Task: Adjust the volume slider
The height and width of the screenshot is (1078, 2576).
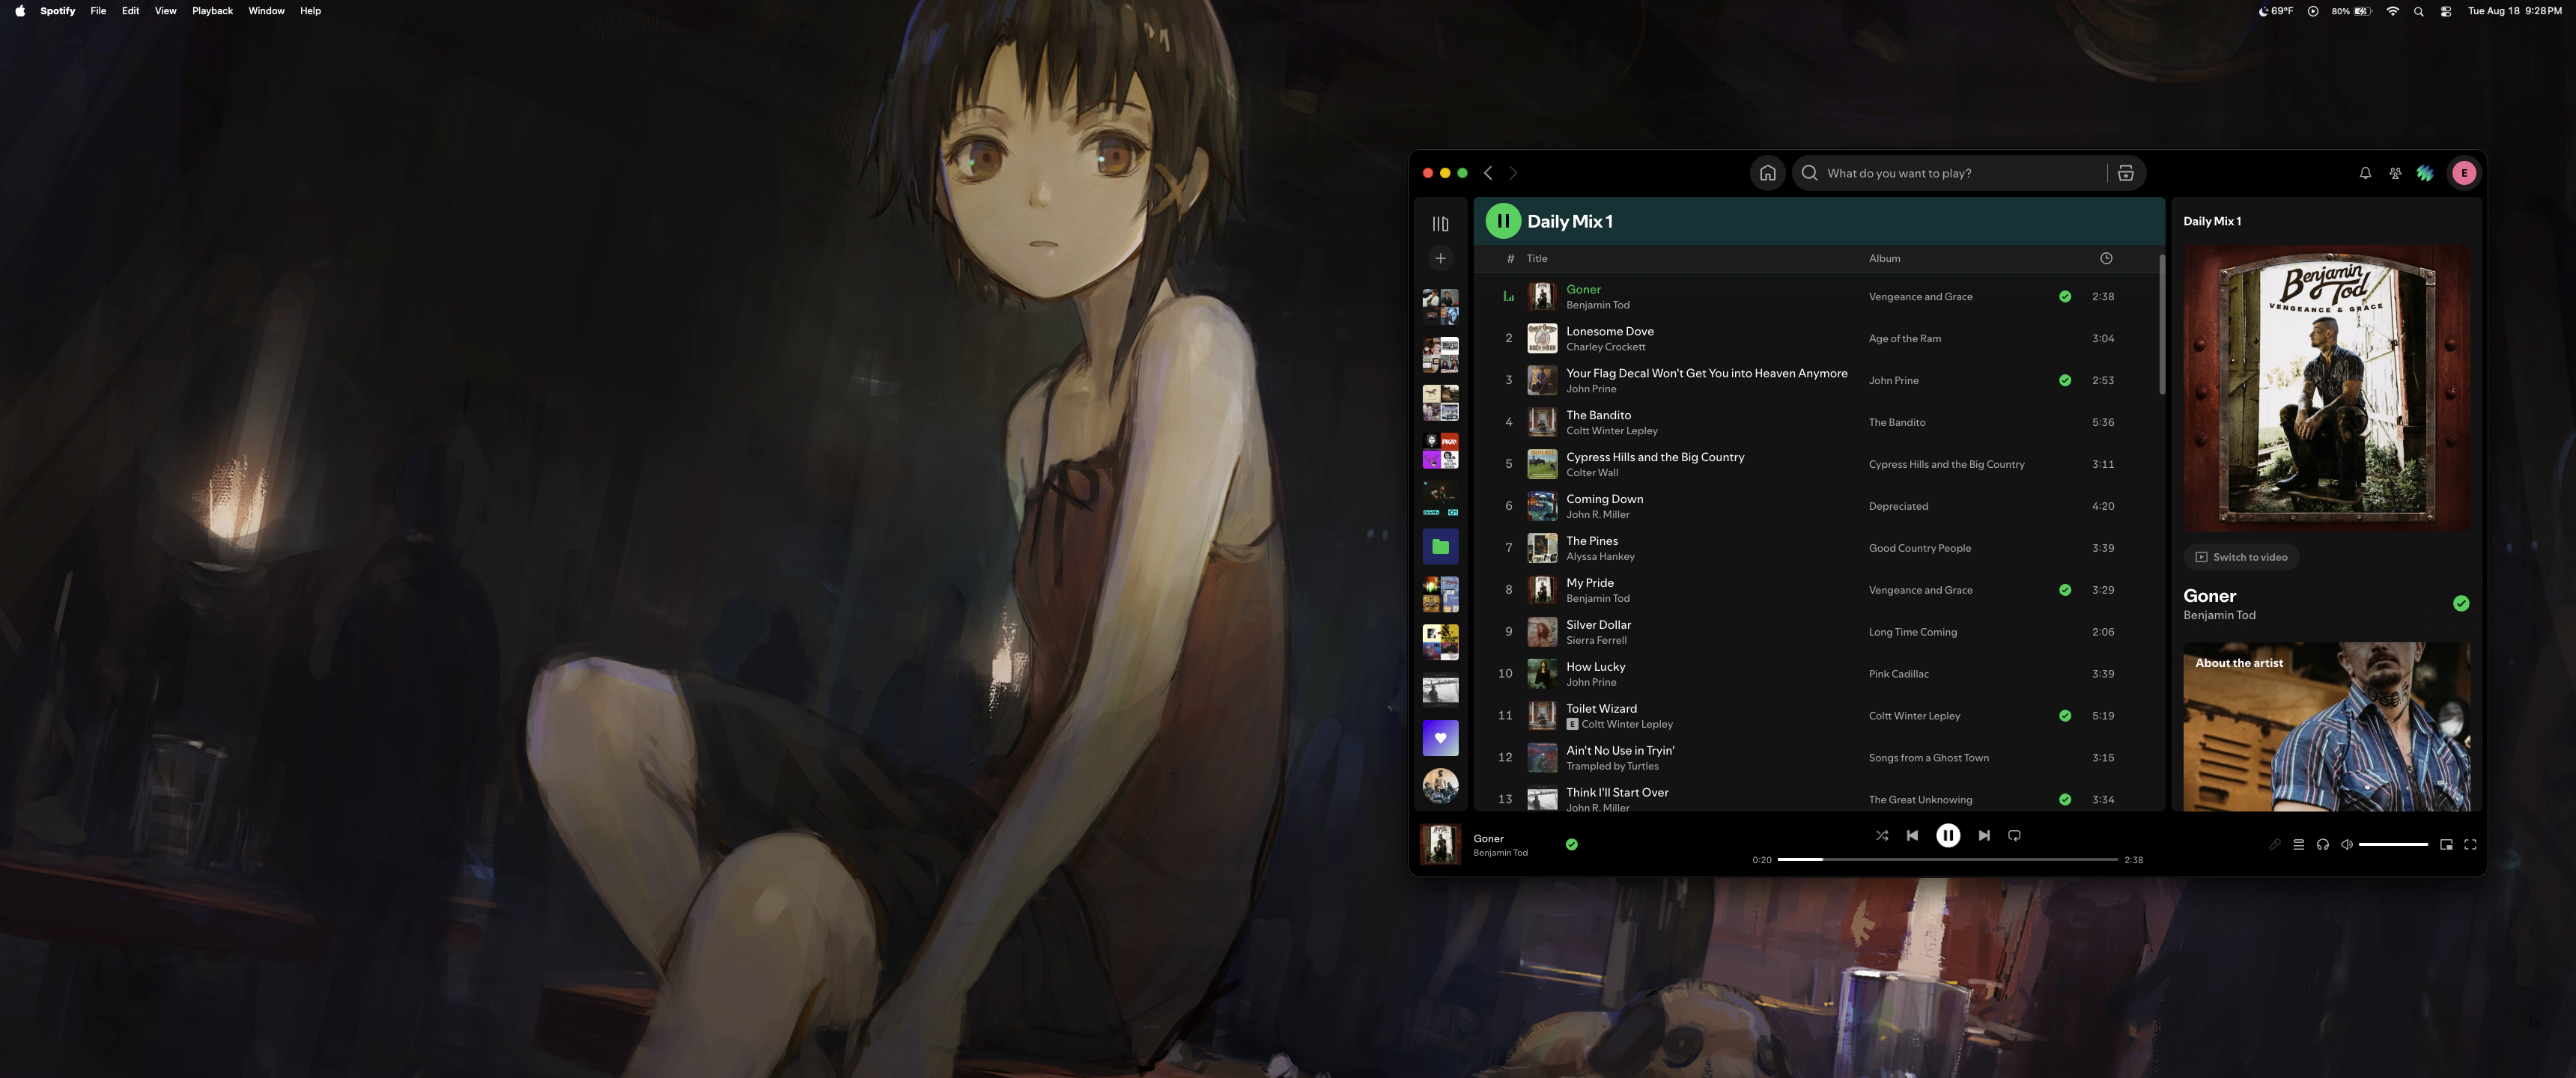Action: click(x=2393, y=845)
